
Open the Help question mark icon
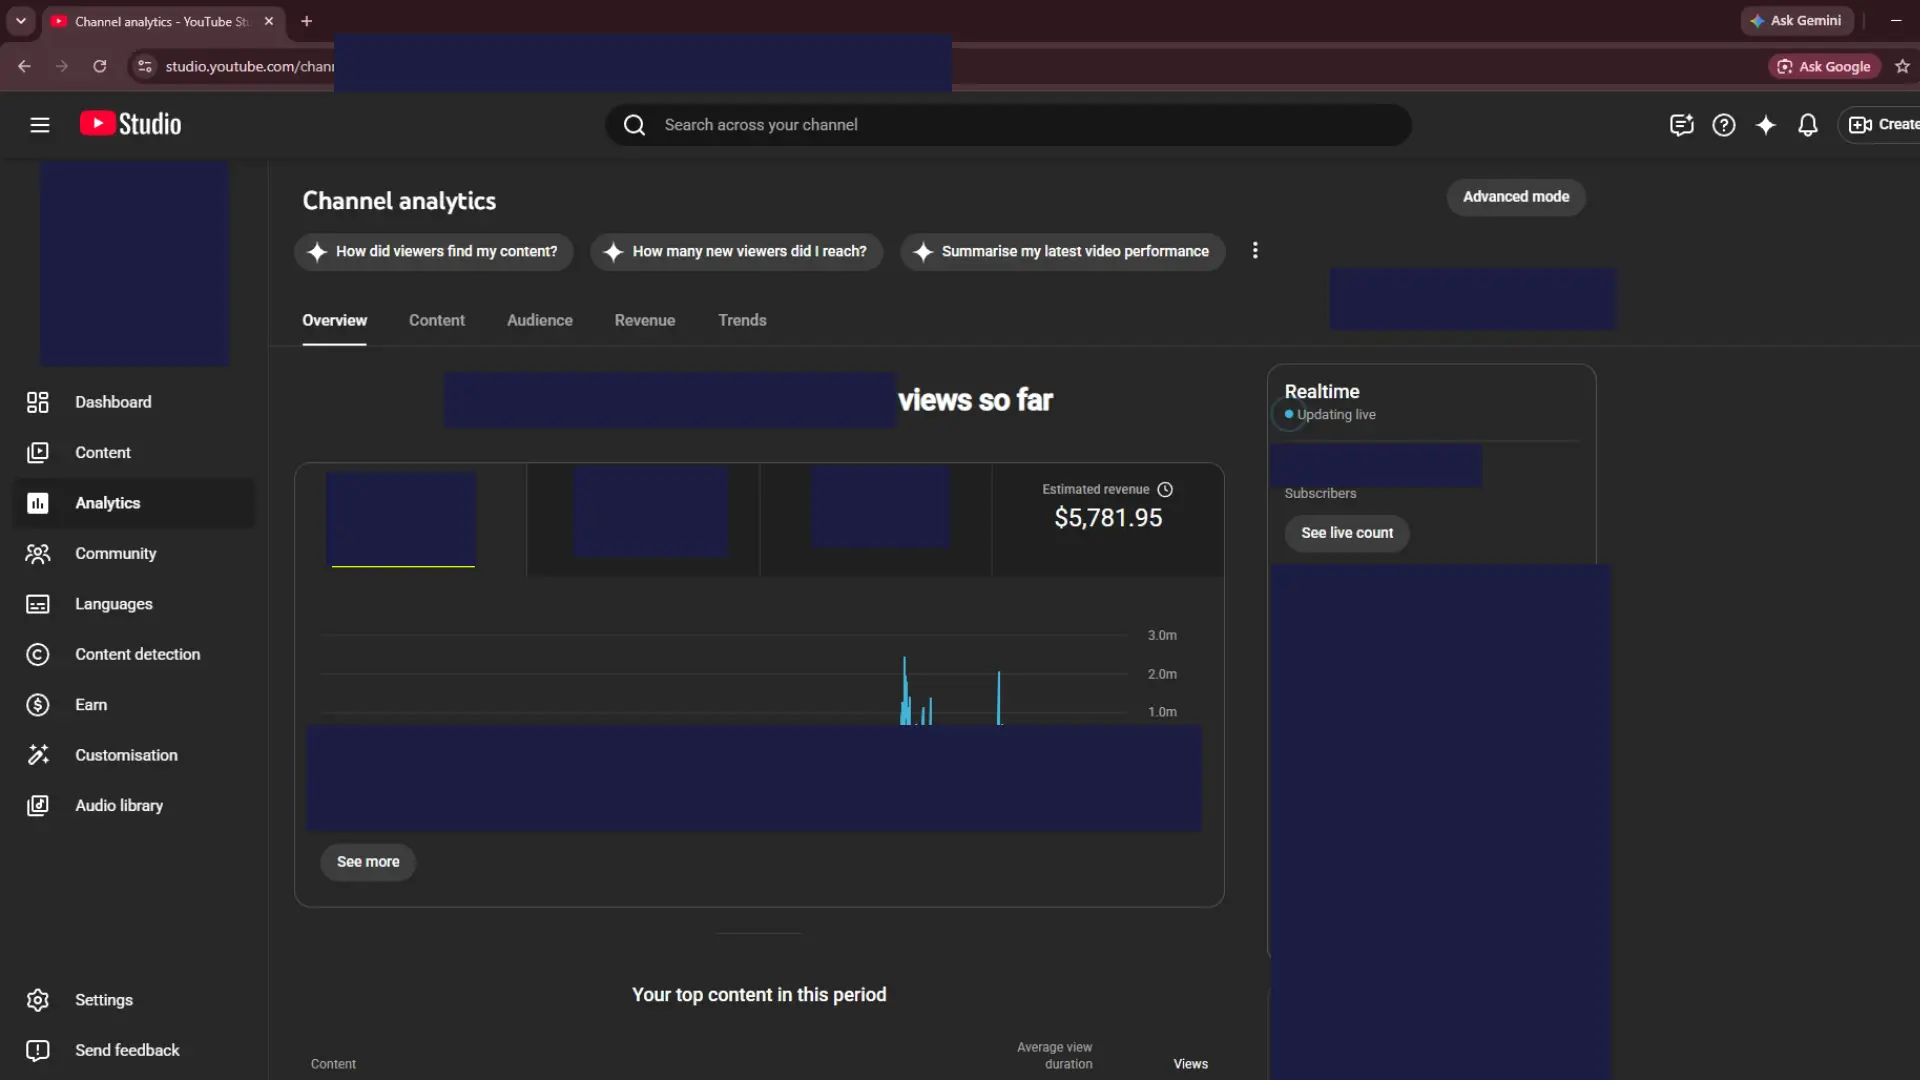point(1723,125)
